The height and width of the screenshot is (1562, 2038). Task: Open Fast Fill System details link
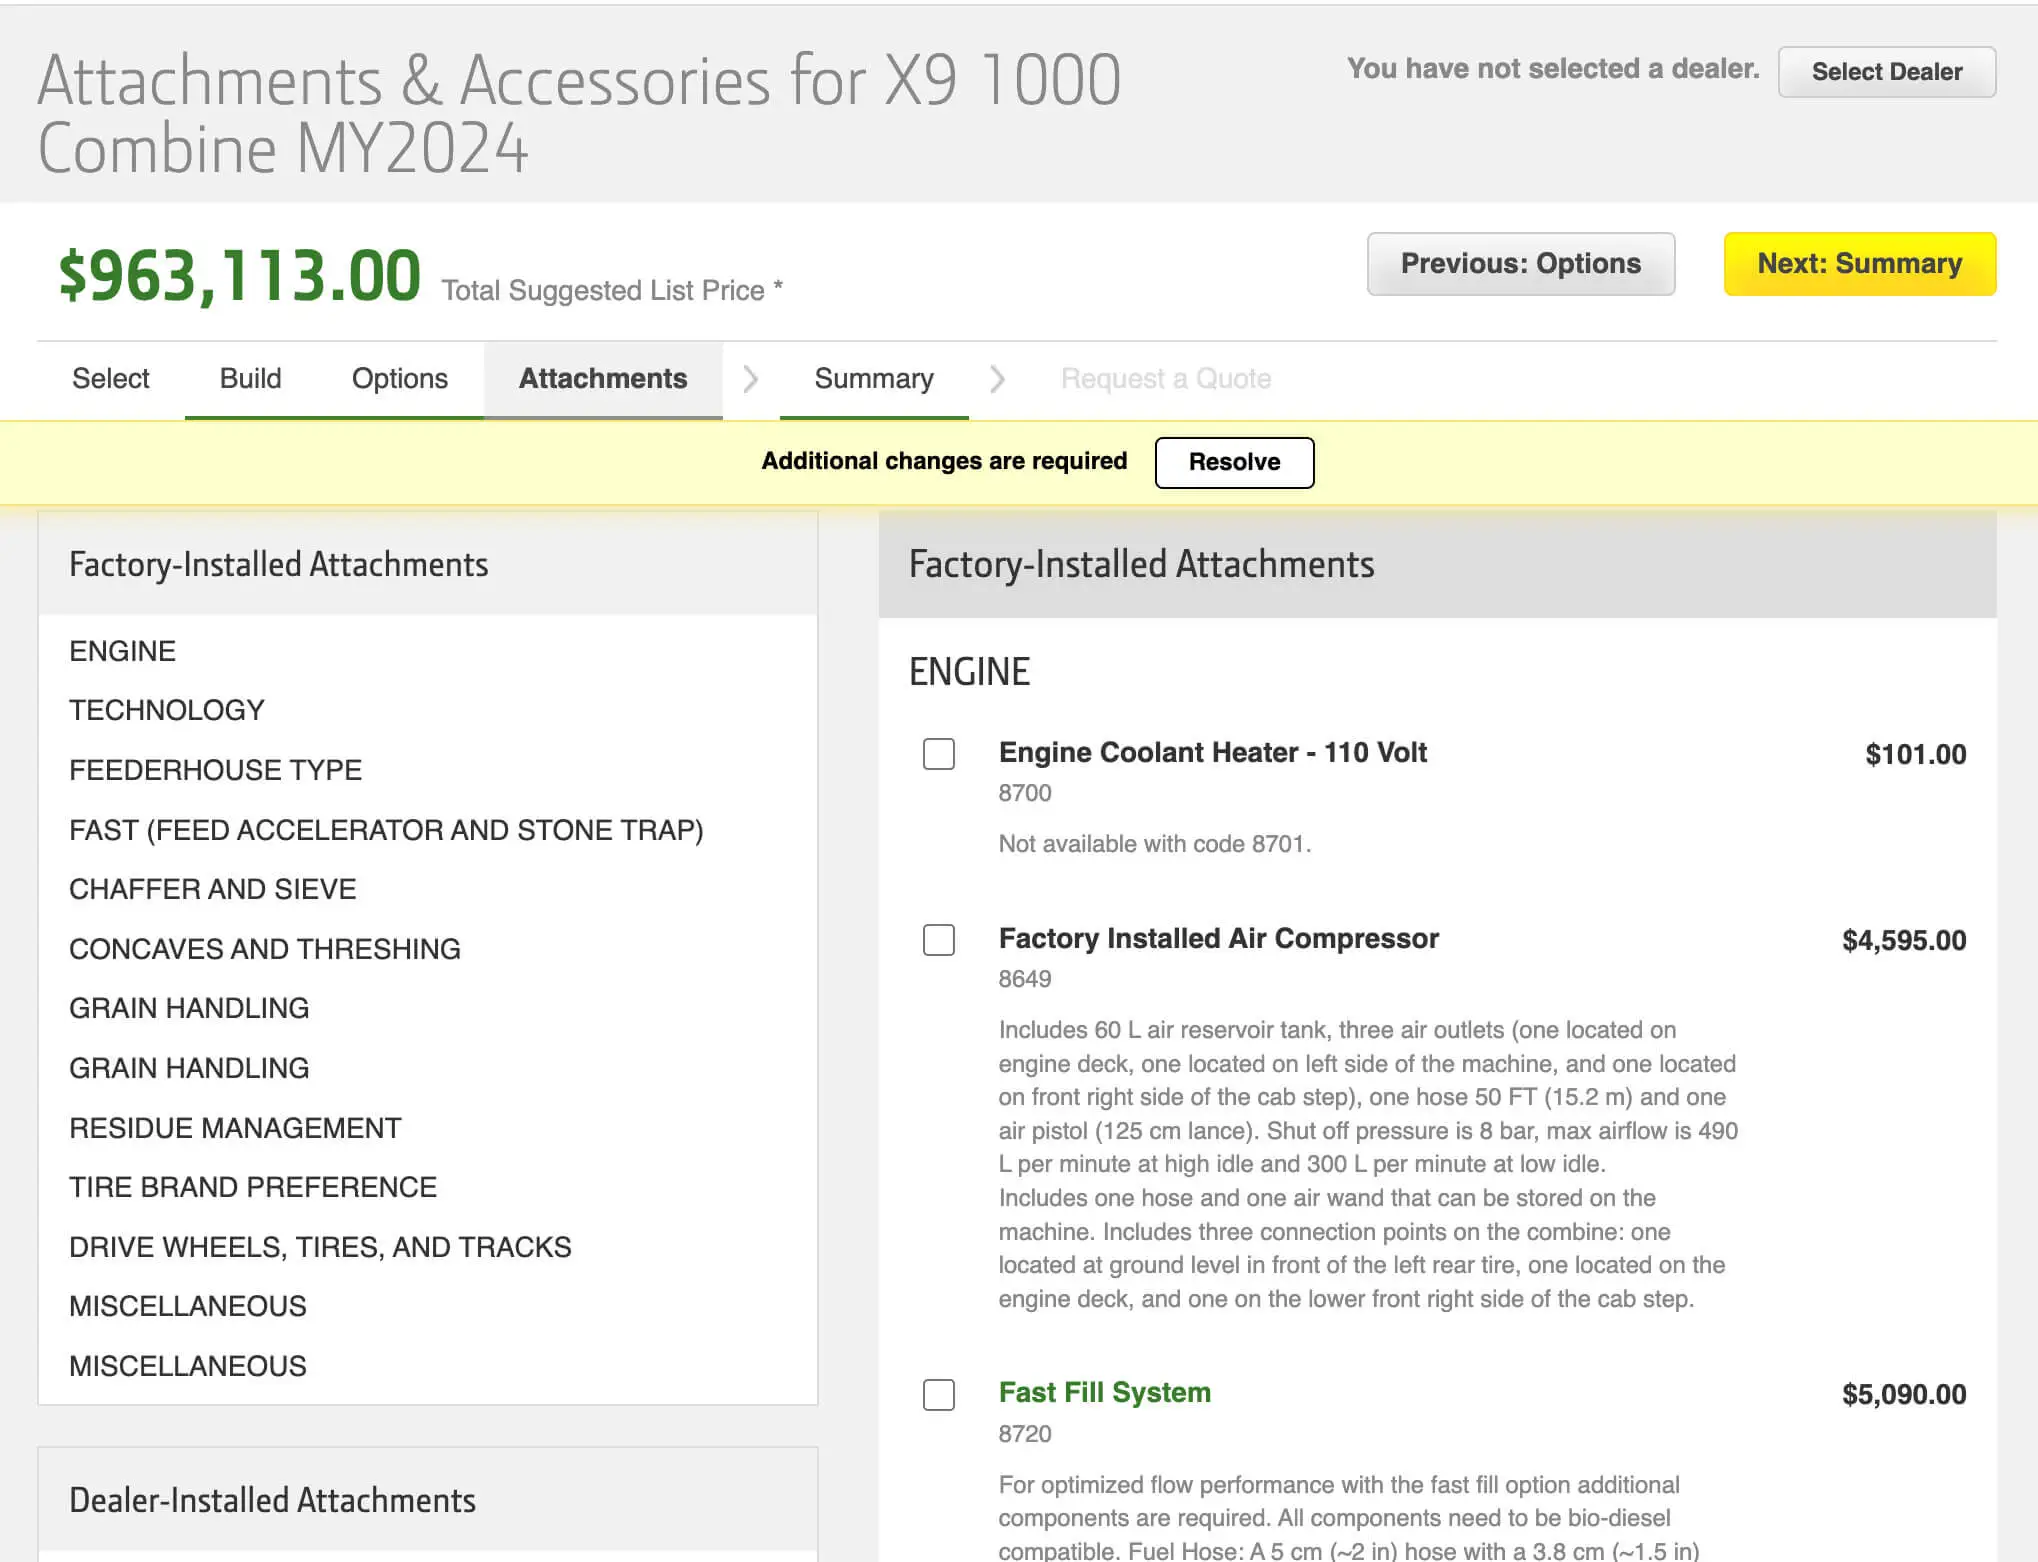tap(1104, 1392)
